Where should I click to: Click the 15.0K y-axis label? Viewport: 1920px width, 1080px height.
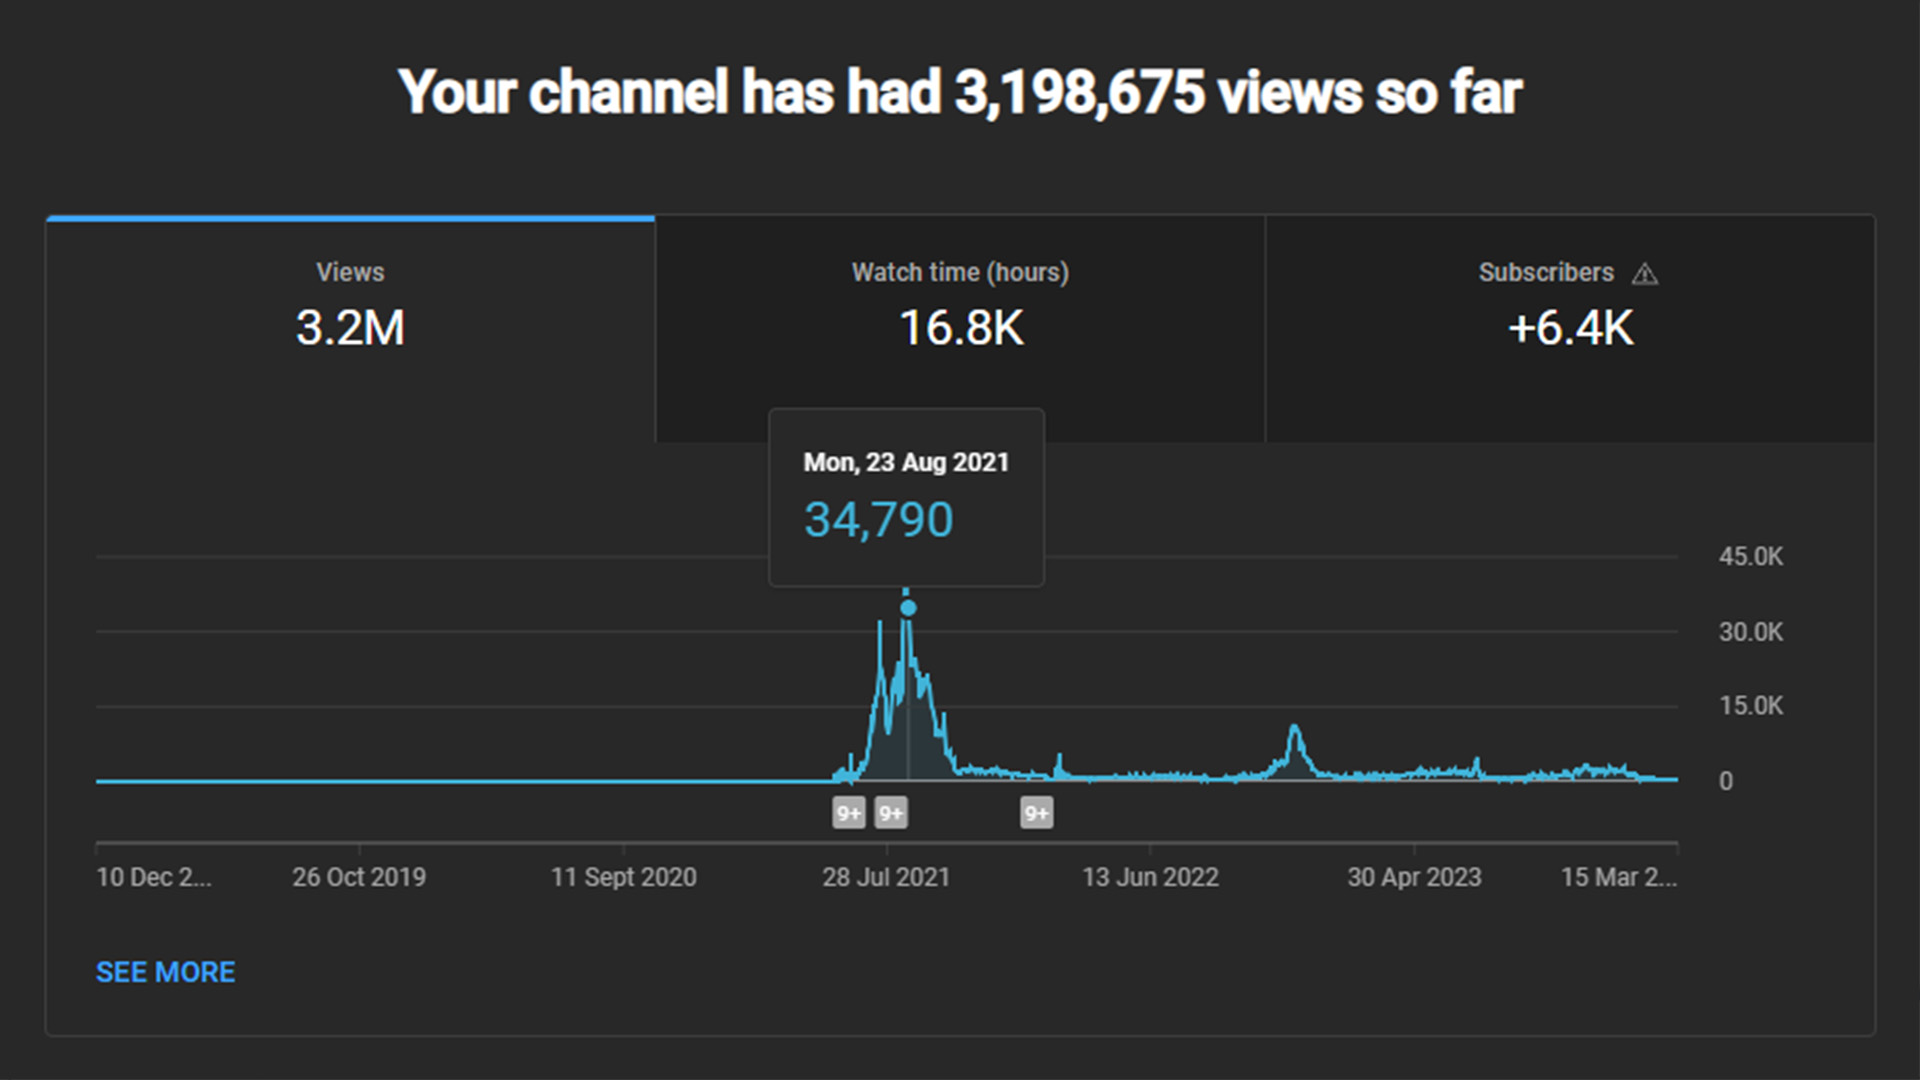click(1751, 706)
